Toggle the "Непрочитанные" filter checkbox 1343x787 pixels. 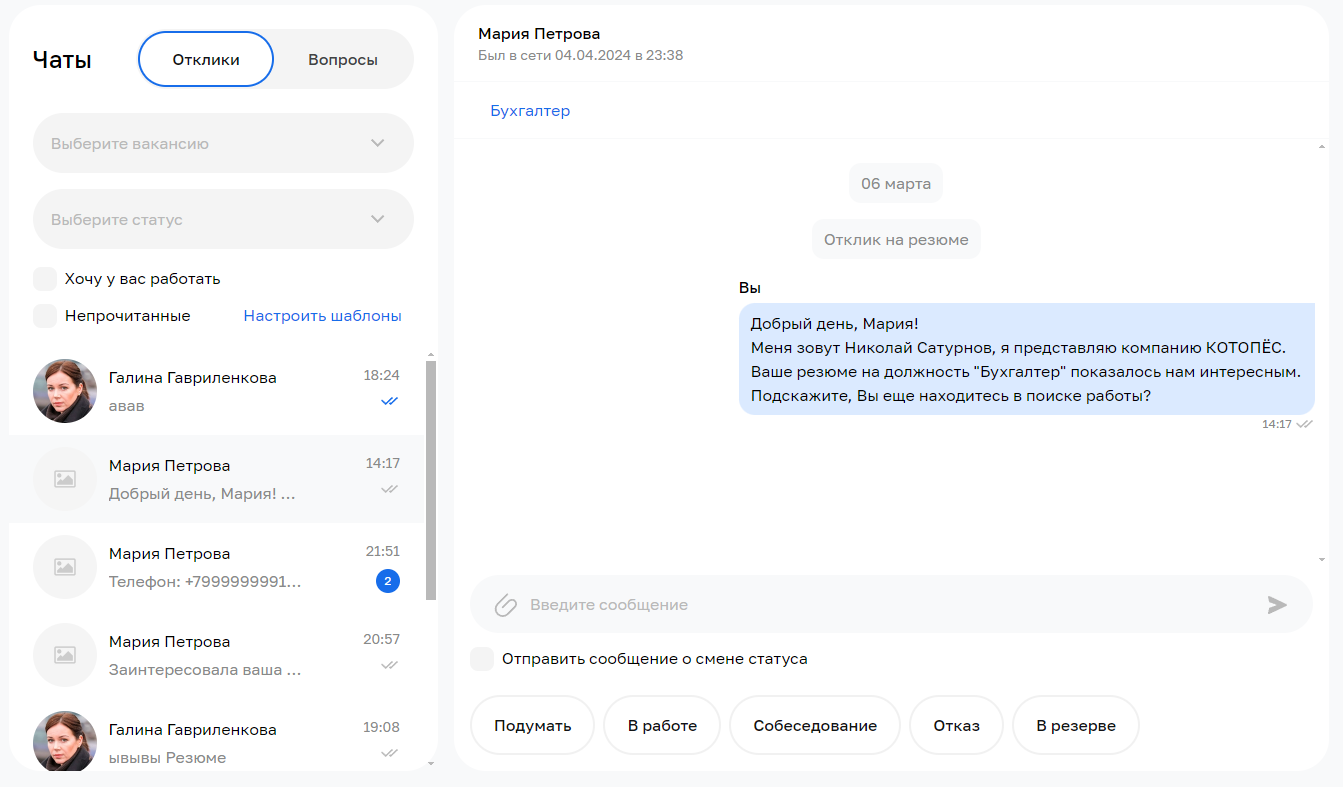[45, 316]
